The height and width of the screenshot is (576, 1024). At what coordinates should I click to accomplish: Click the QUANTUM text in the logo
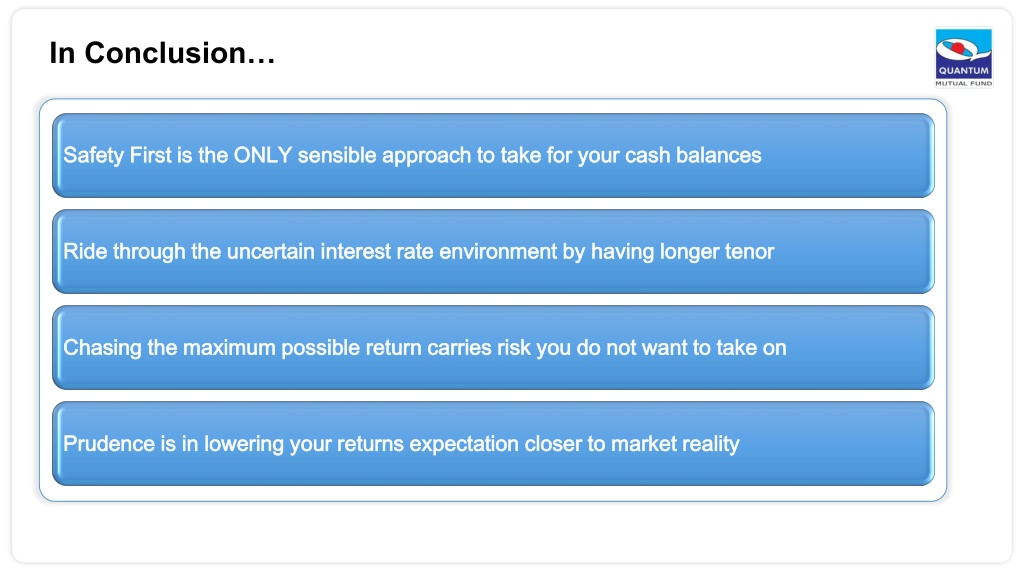[963, 71]
